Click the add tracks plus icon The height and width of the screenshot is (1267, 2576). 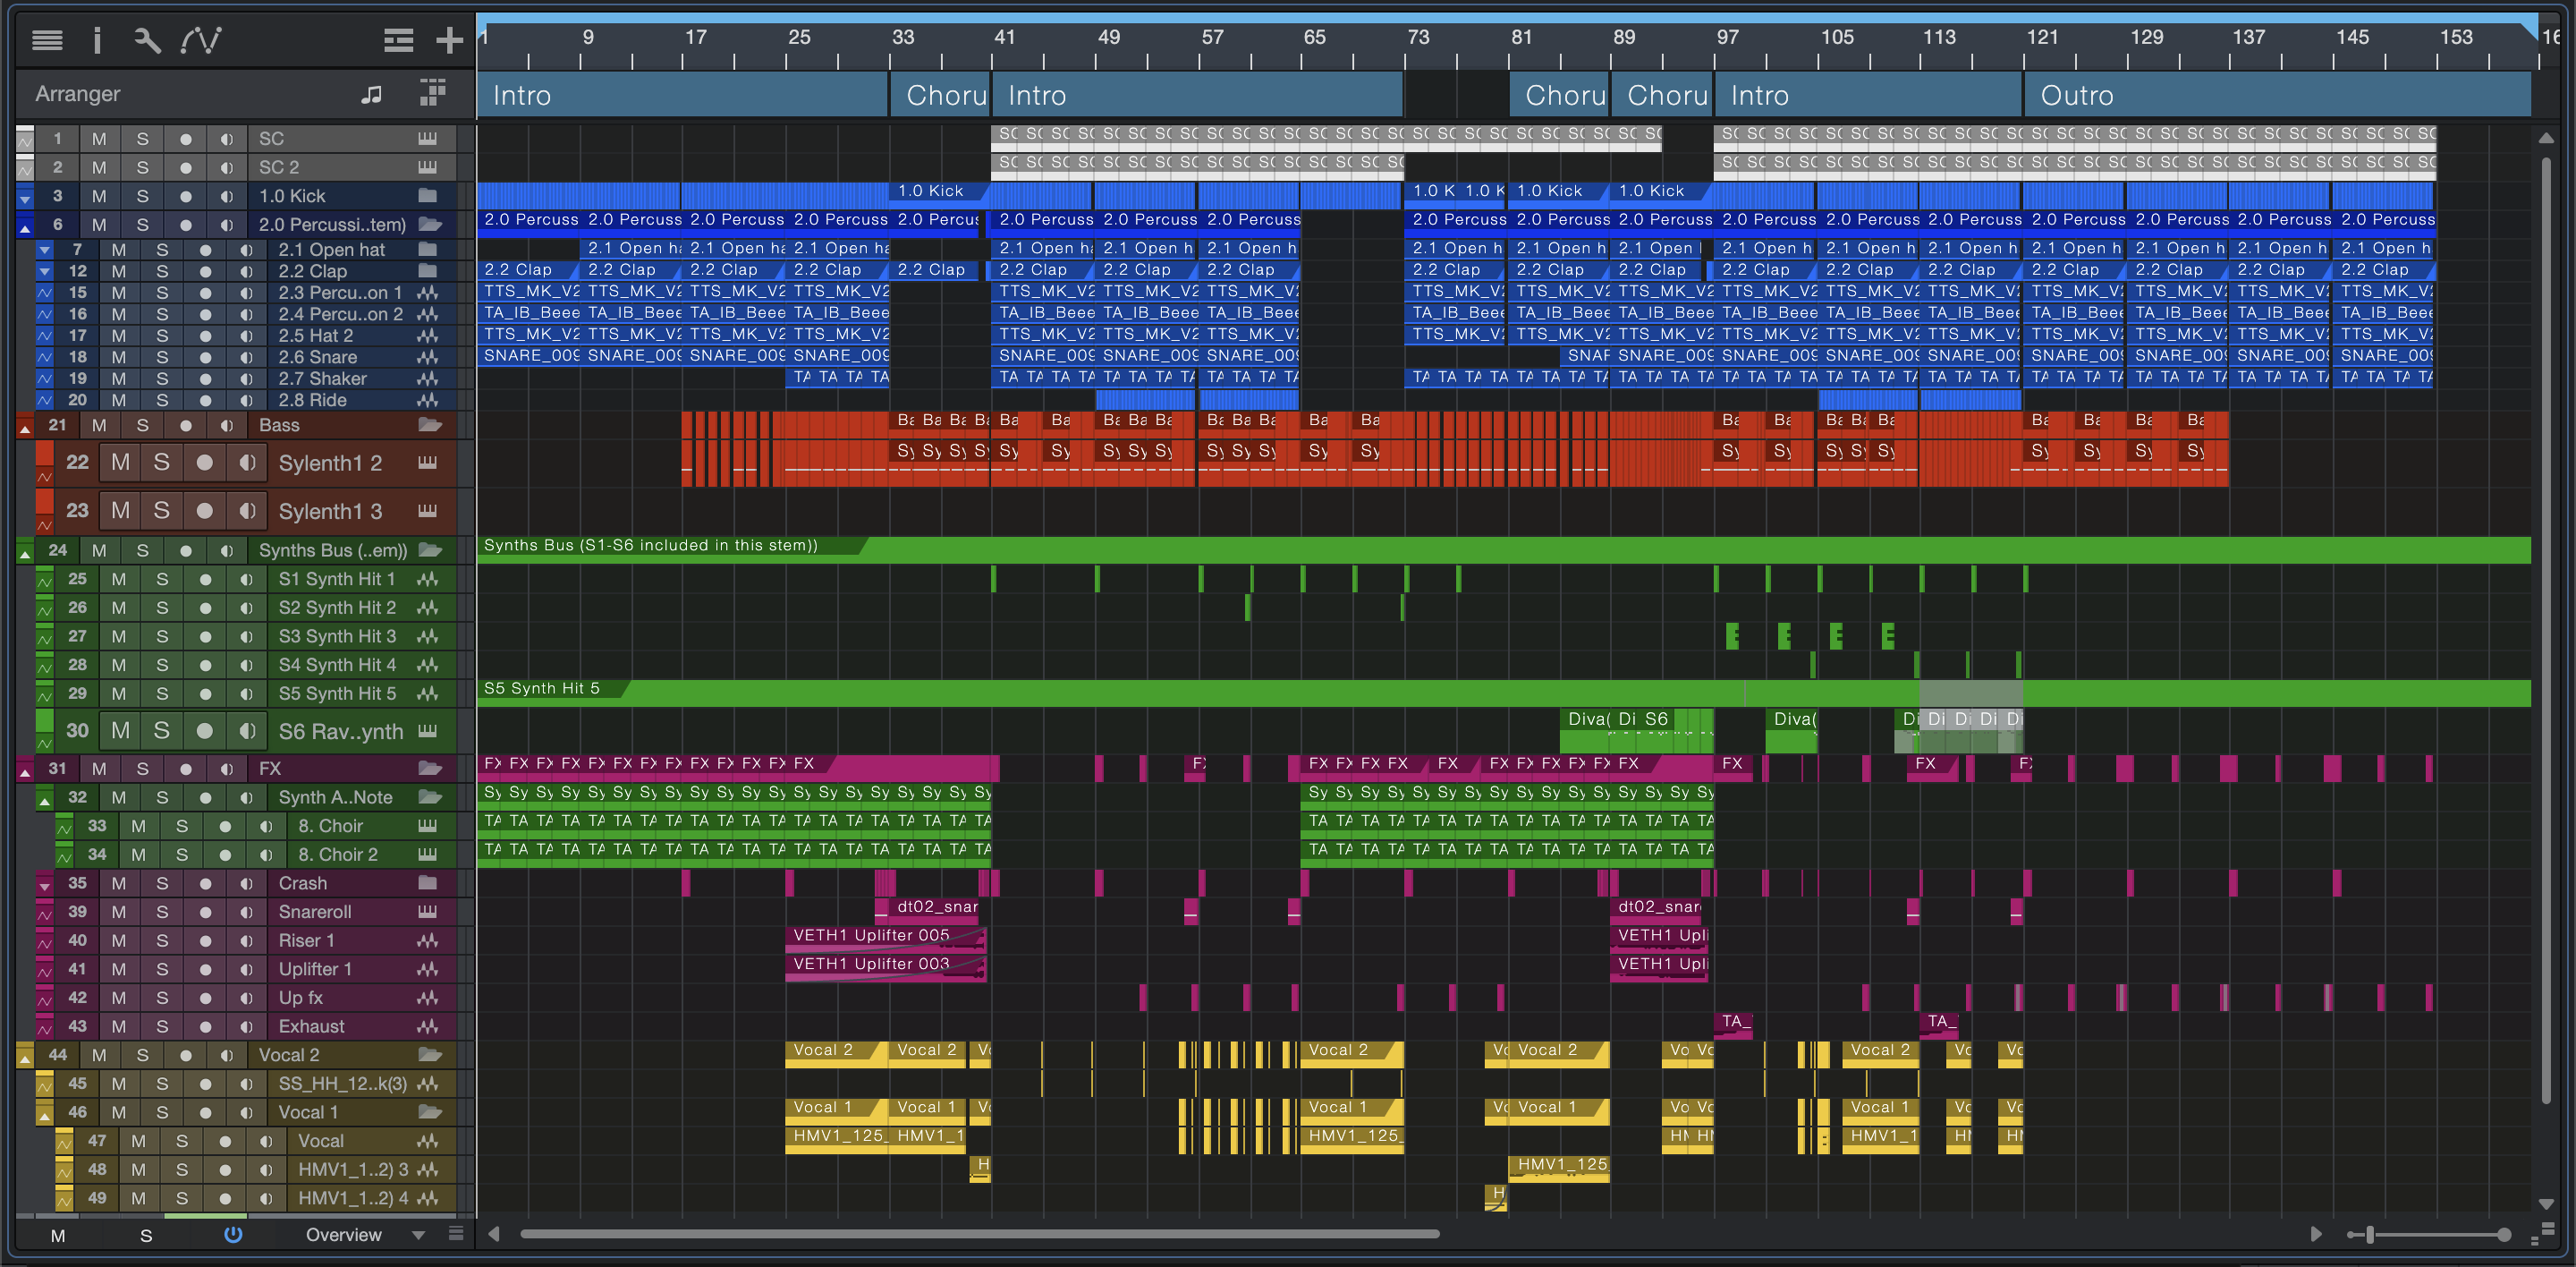[x=449, y=40]
